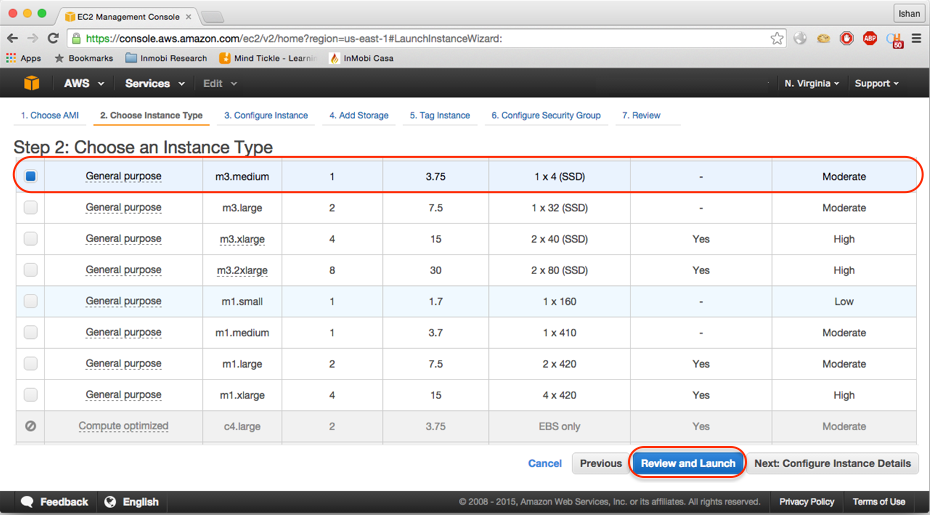Click Compute optimized label in c4.large row

click(x=123, y=426)
